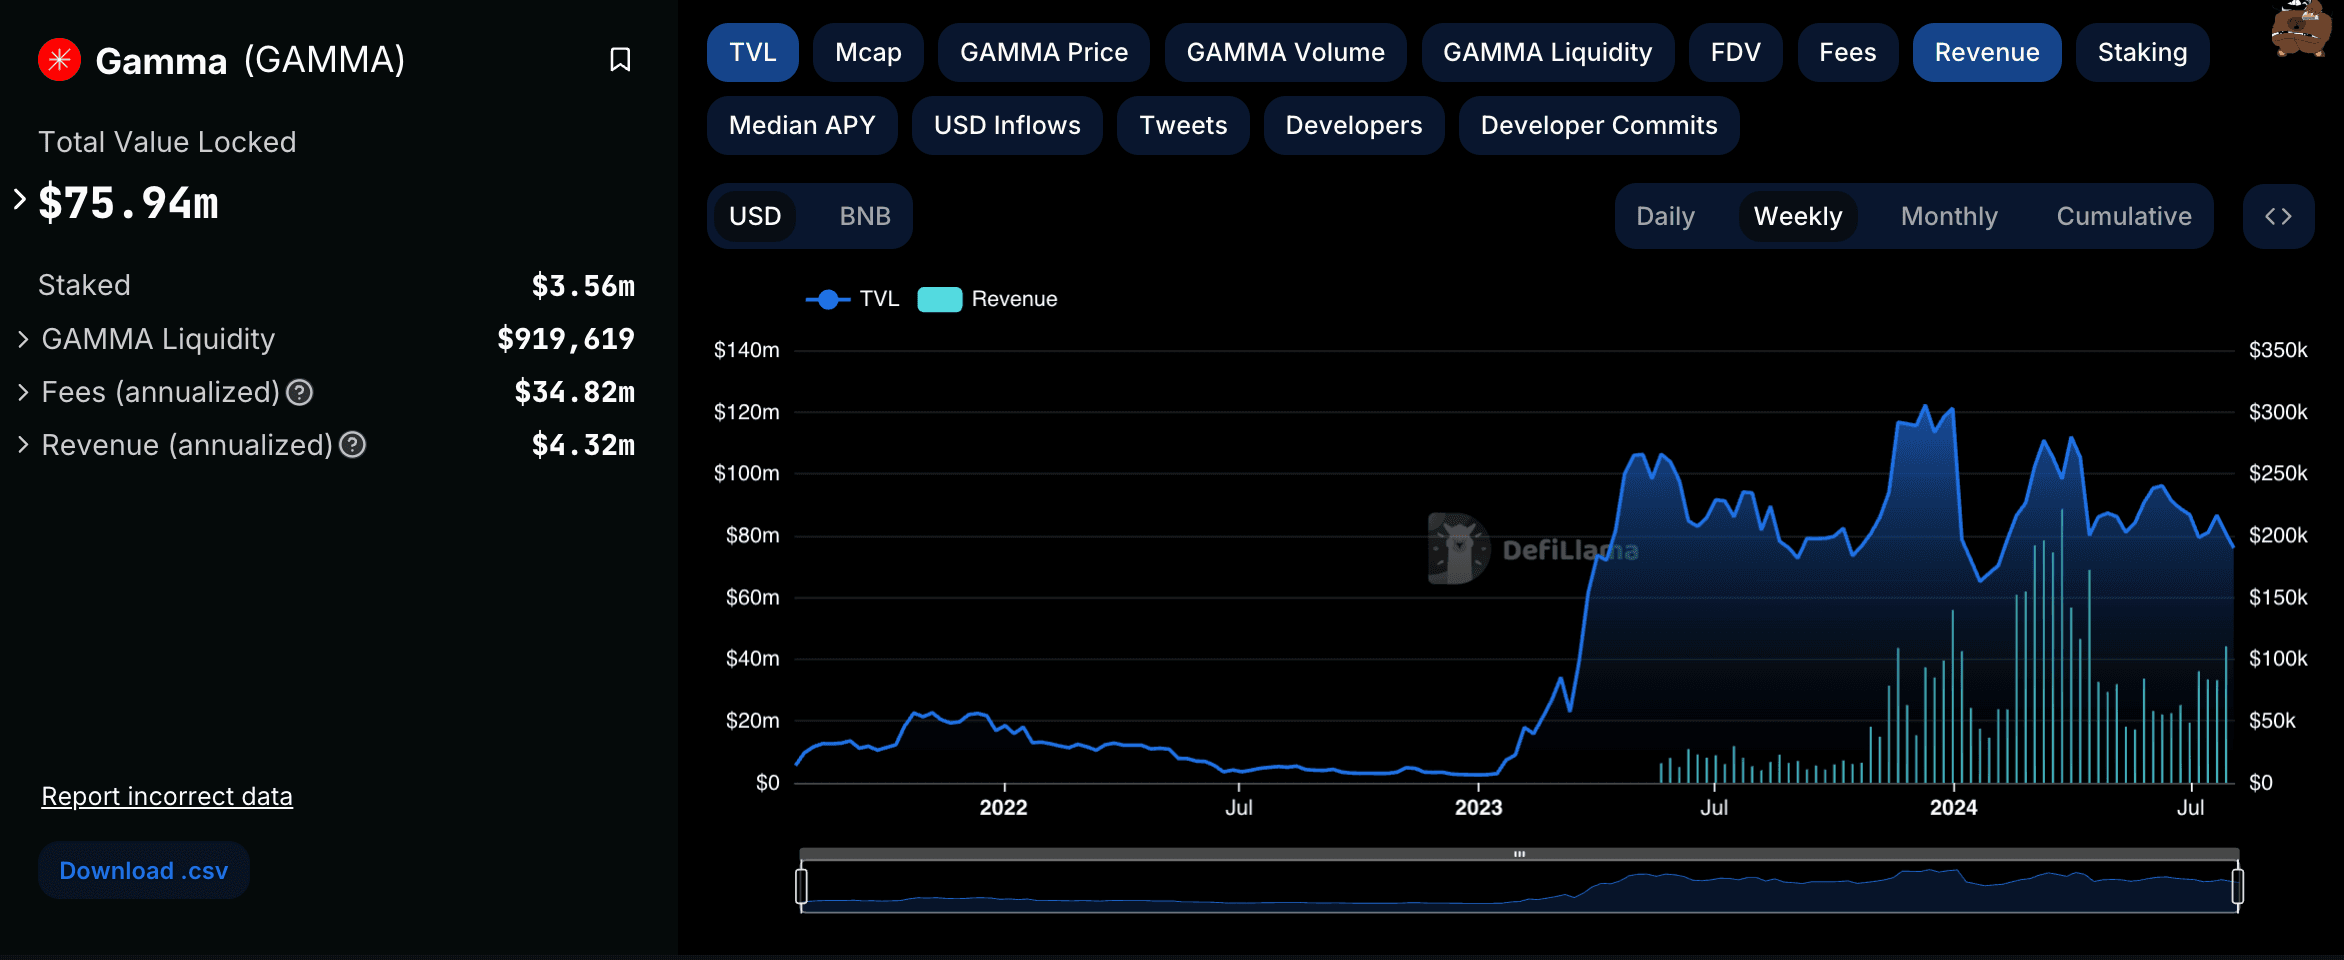2344x960 pixels.
Task: Enable Developer Commits on chart
Action: (1598, 125)
